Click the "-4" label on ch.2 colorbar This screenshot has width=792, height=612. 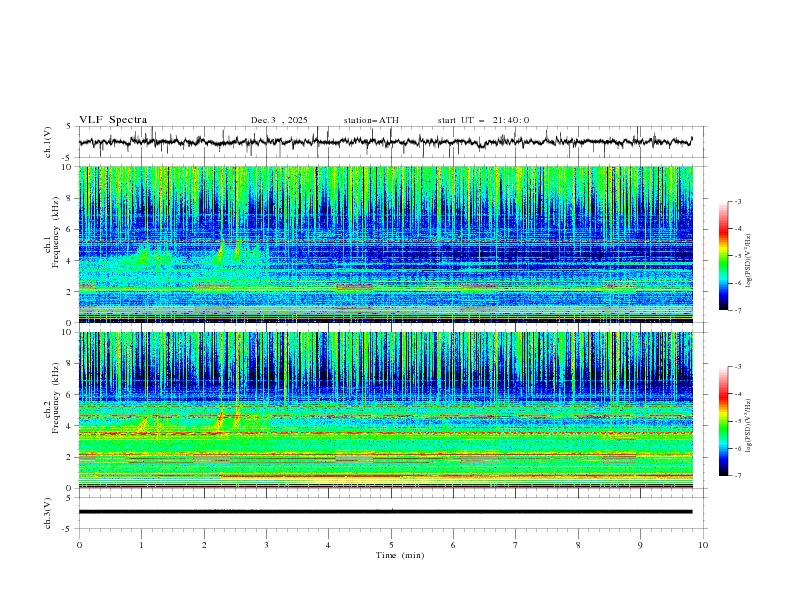point(737,394)
